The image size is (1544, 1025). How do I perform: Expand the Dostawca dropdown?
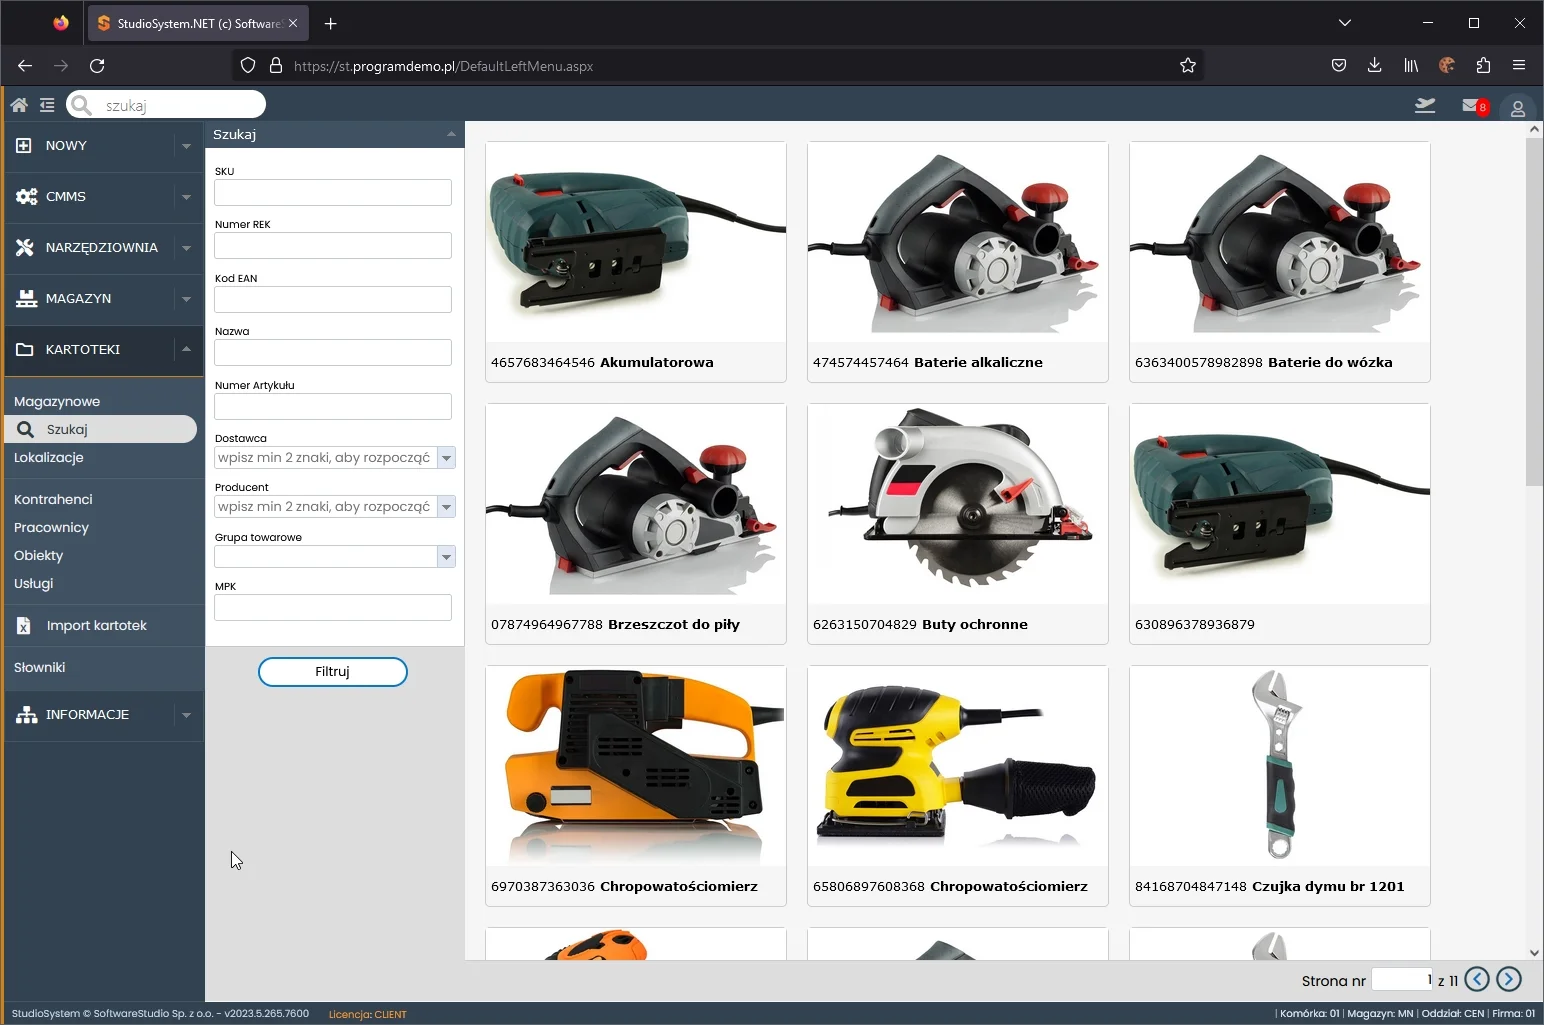pos(446,458)
